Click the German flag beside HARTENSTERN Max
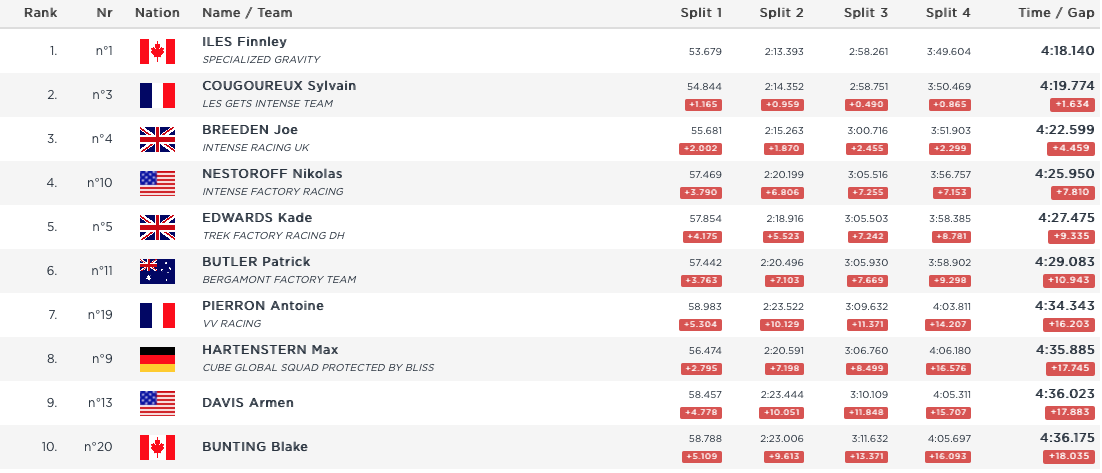 [x=157, y=359]
